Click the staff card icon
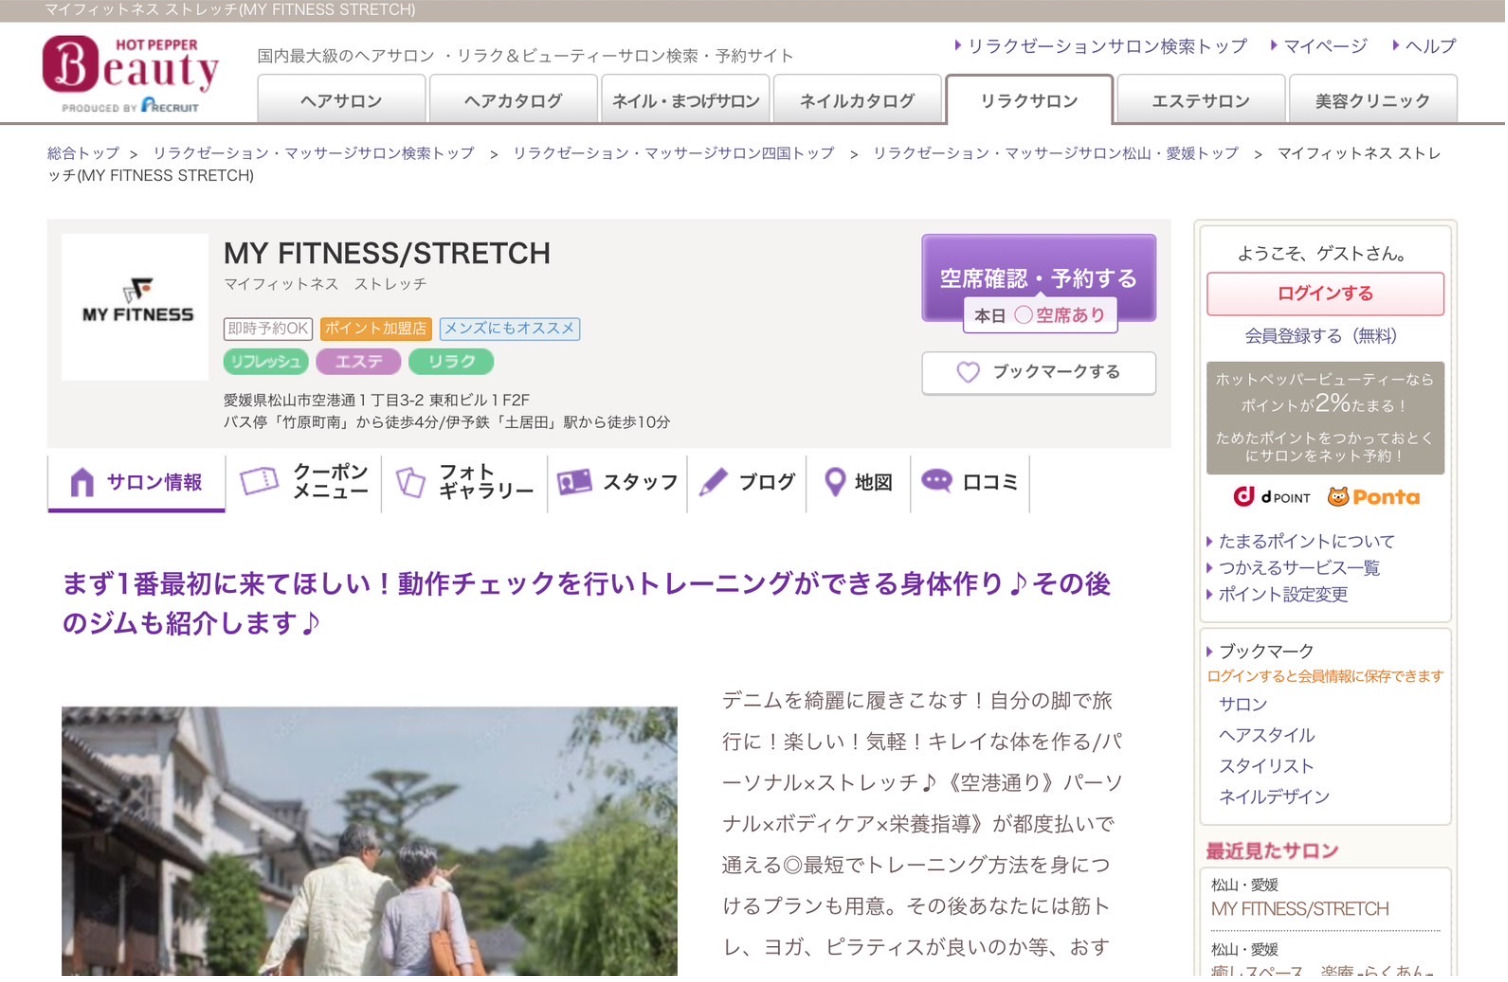1508x982 pixels. point(574,482)
